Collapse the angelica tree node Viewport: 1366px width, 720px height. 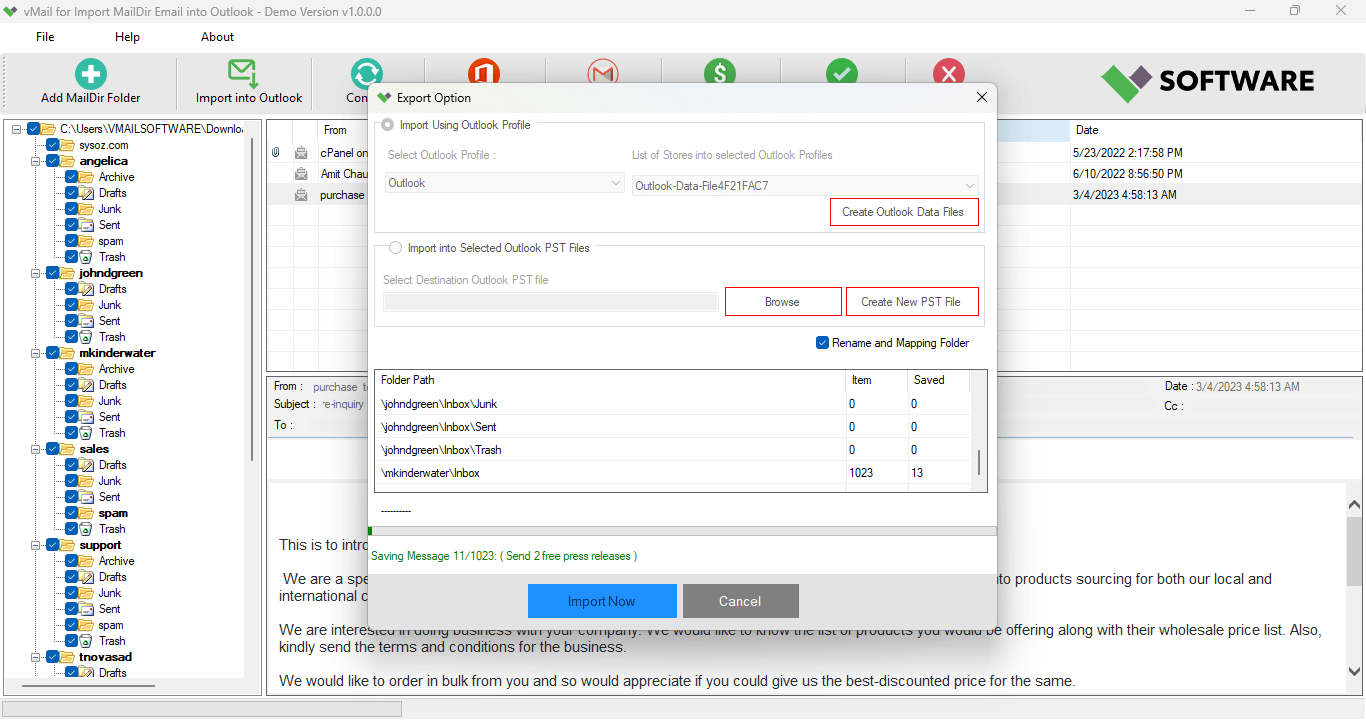pos(36,161)
